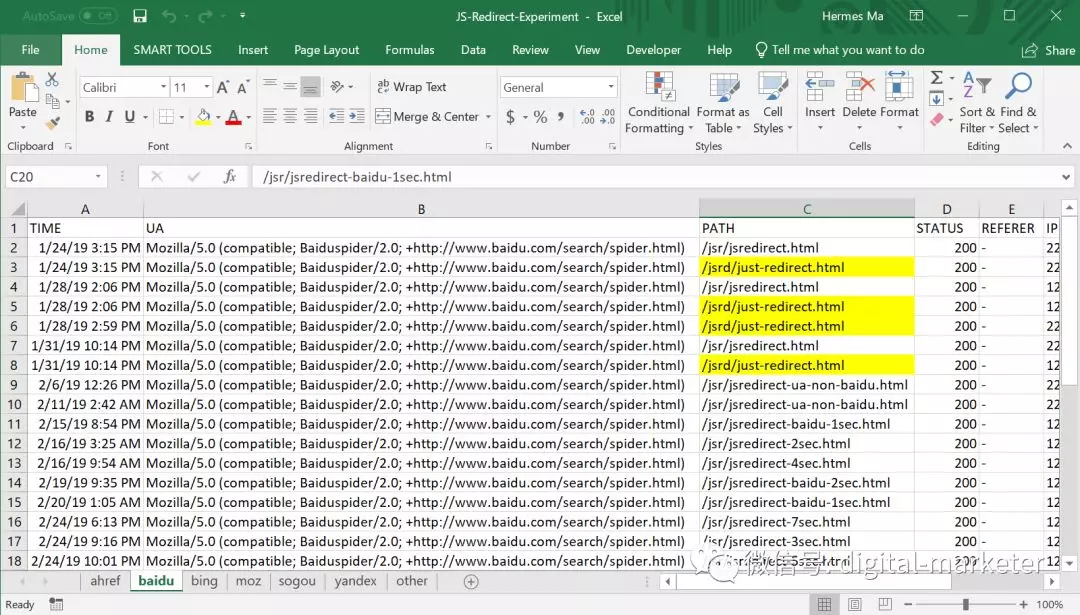Screen dimensions: 1080x615
Task: Click the Orientation text angle icon
Action: [x=338, y=87]
